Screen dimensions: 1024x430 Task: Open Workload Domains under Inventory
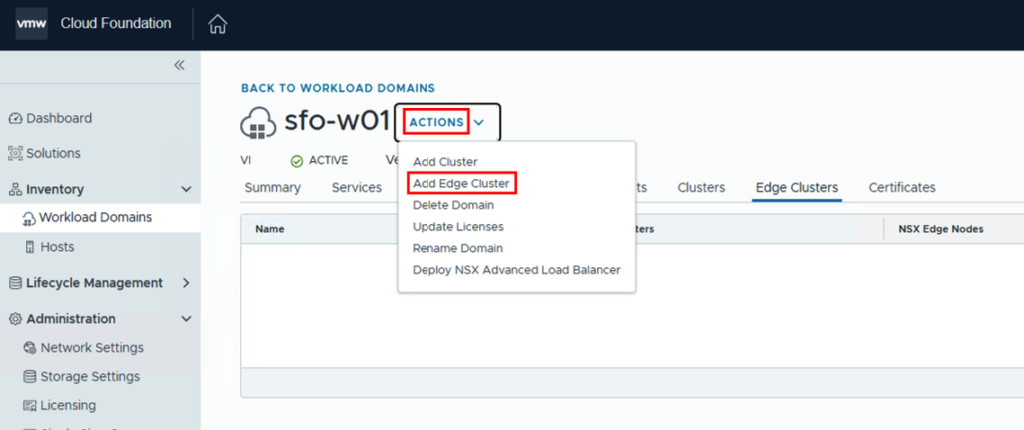tap(95, 217)
